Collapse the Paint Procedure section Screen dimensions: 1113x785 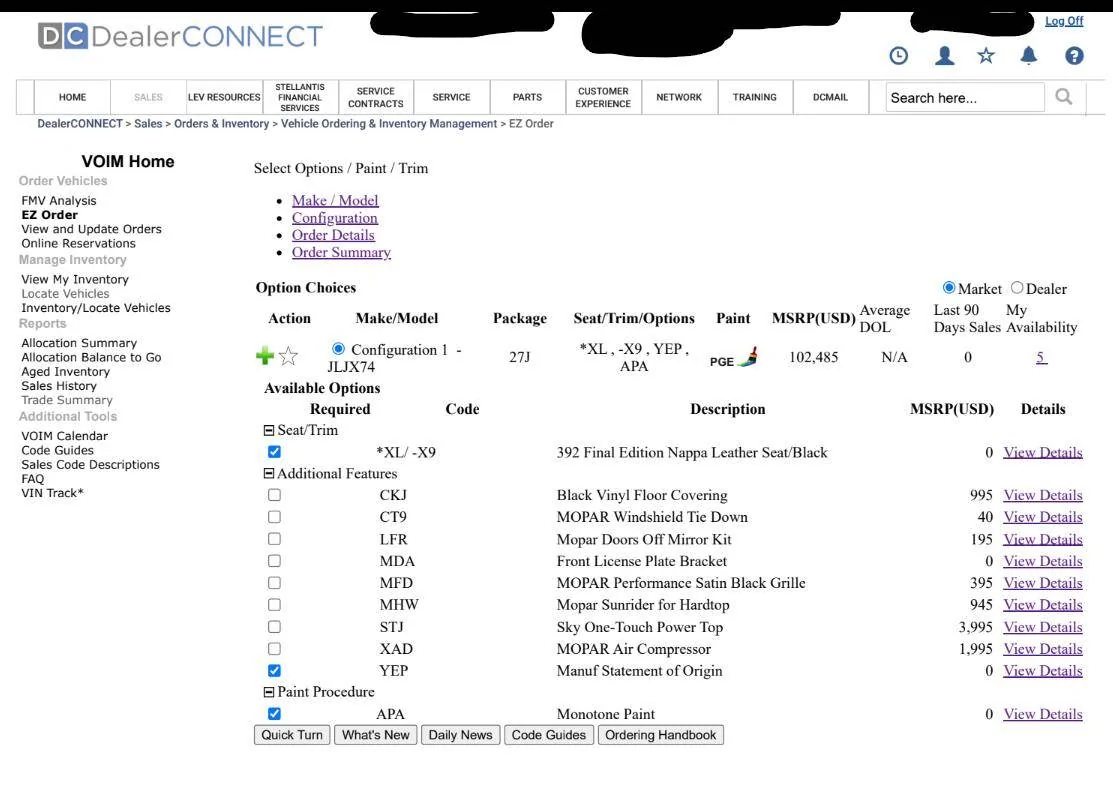pyautogui.click(x=269, y=692)
